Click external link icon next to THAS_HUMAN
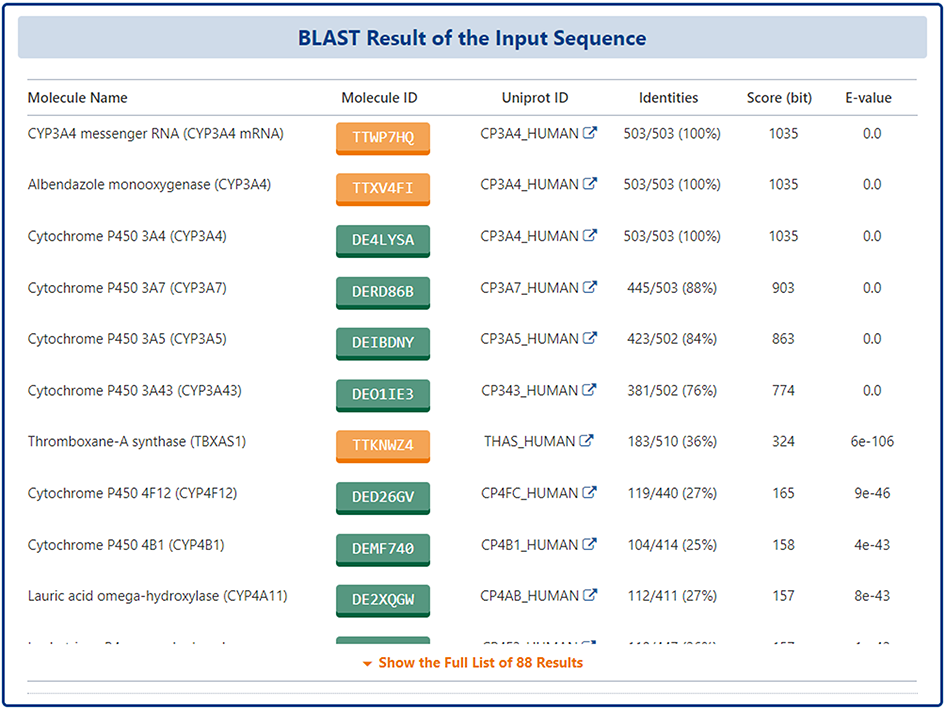Viewport: 945px width, 708px height. point(586,441)
